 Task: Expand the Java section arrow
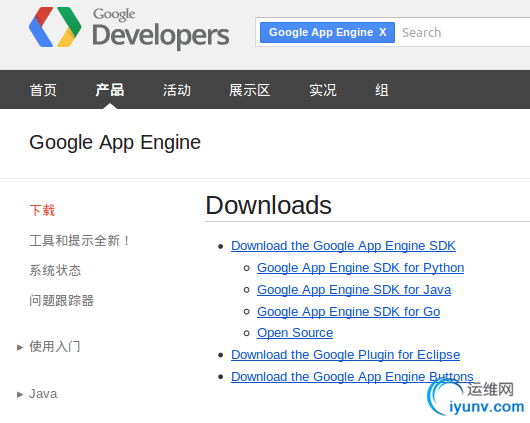[x=20, y=394]
